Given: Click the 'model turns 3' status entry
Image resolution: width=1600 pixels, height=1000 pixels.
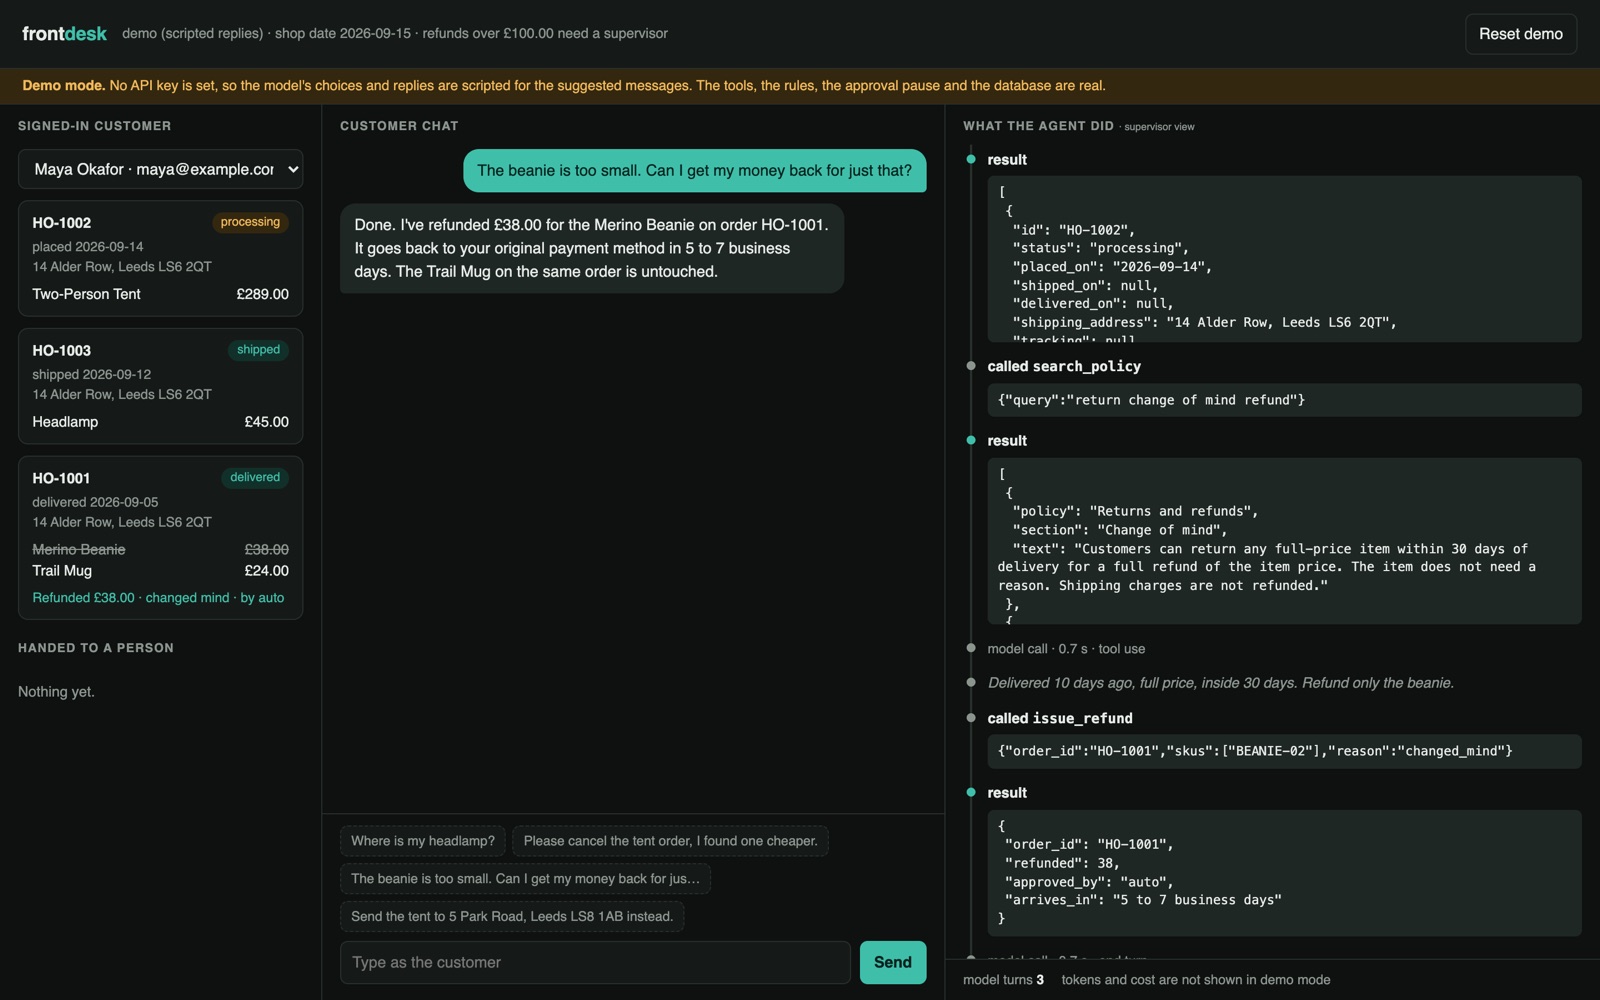Looking at the screenshot, I should tap(1003, 980).
